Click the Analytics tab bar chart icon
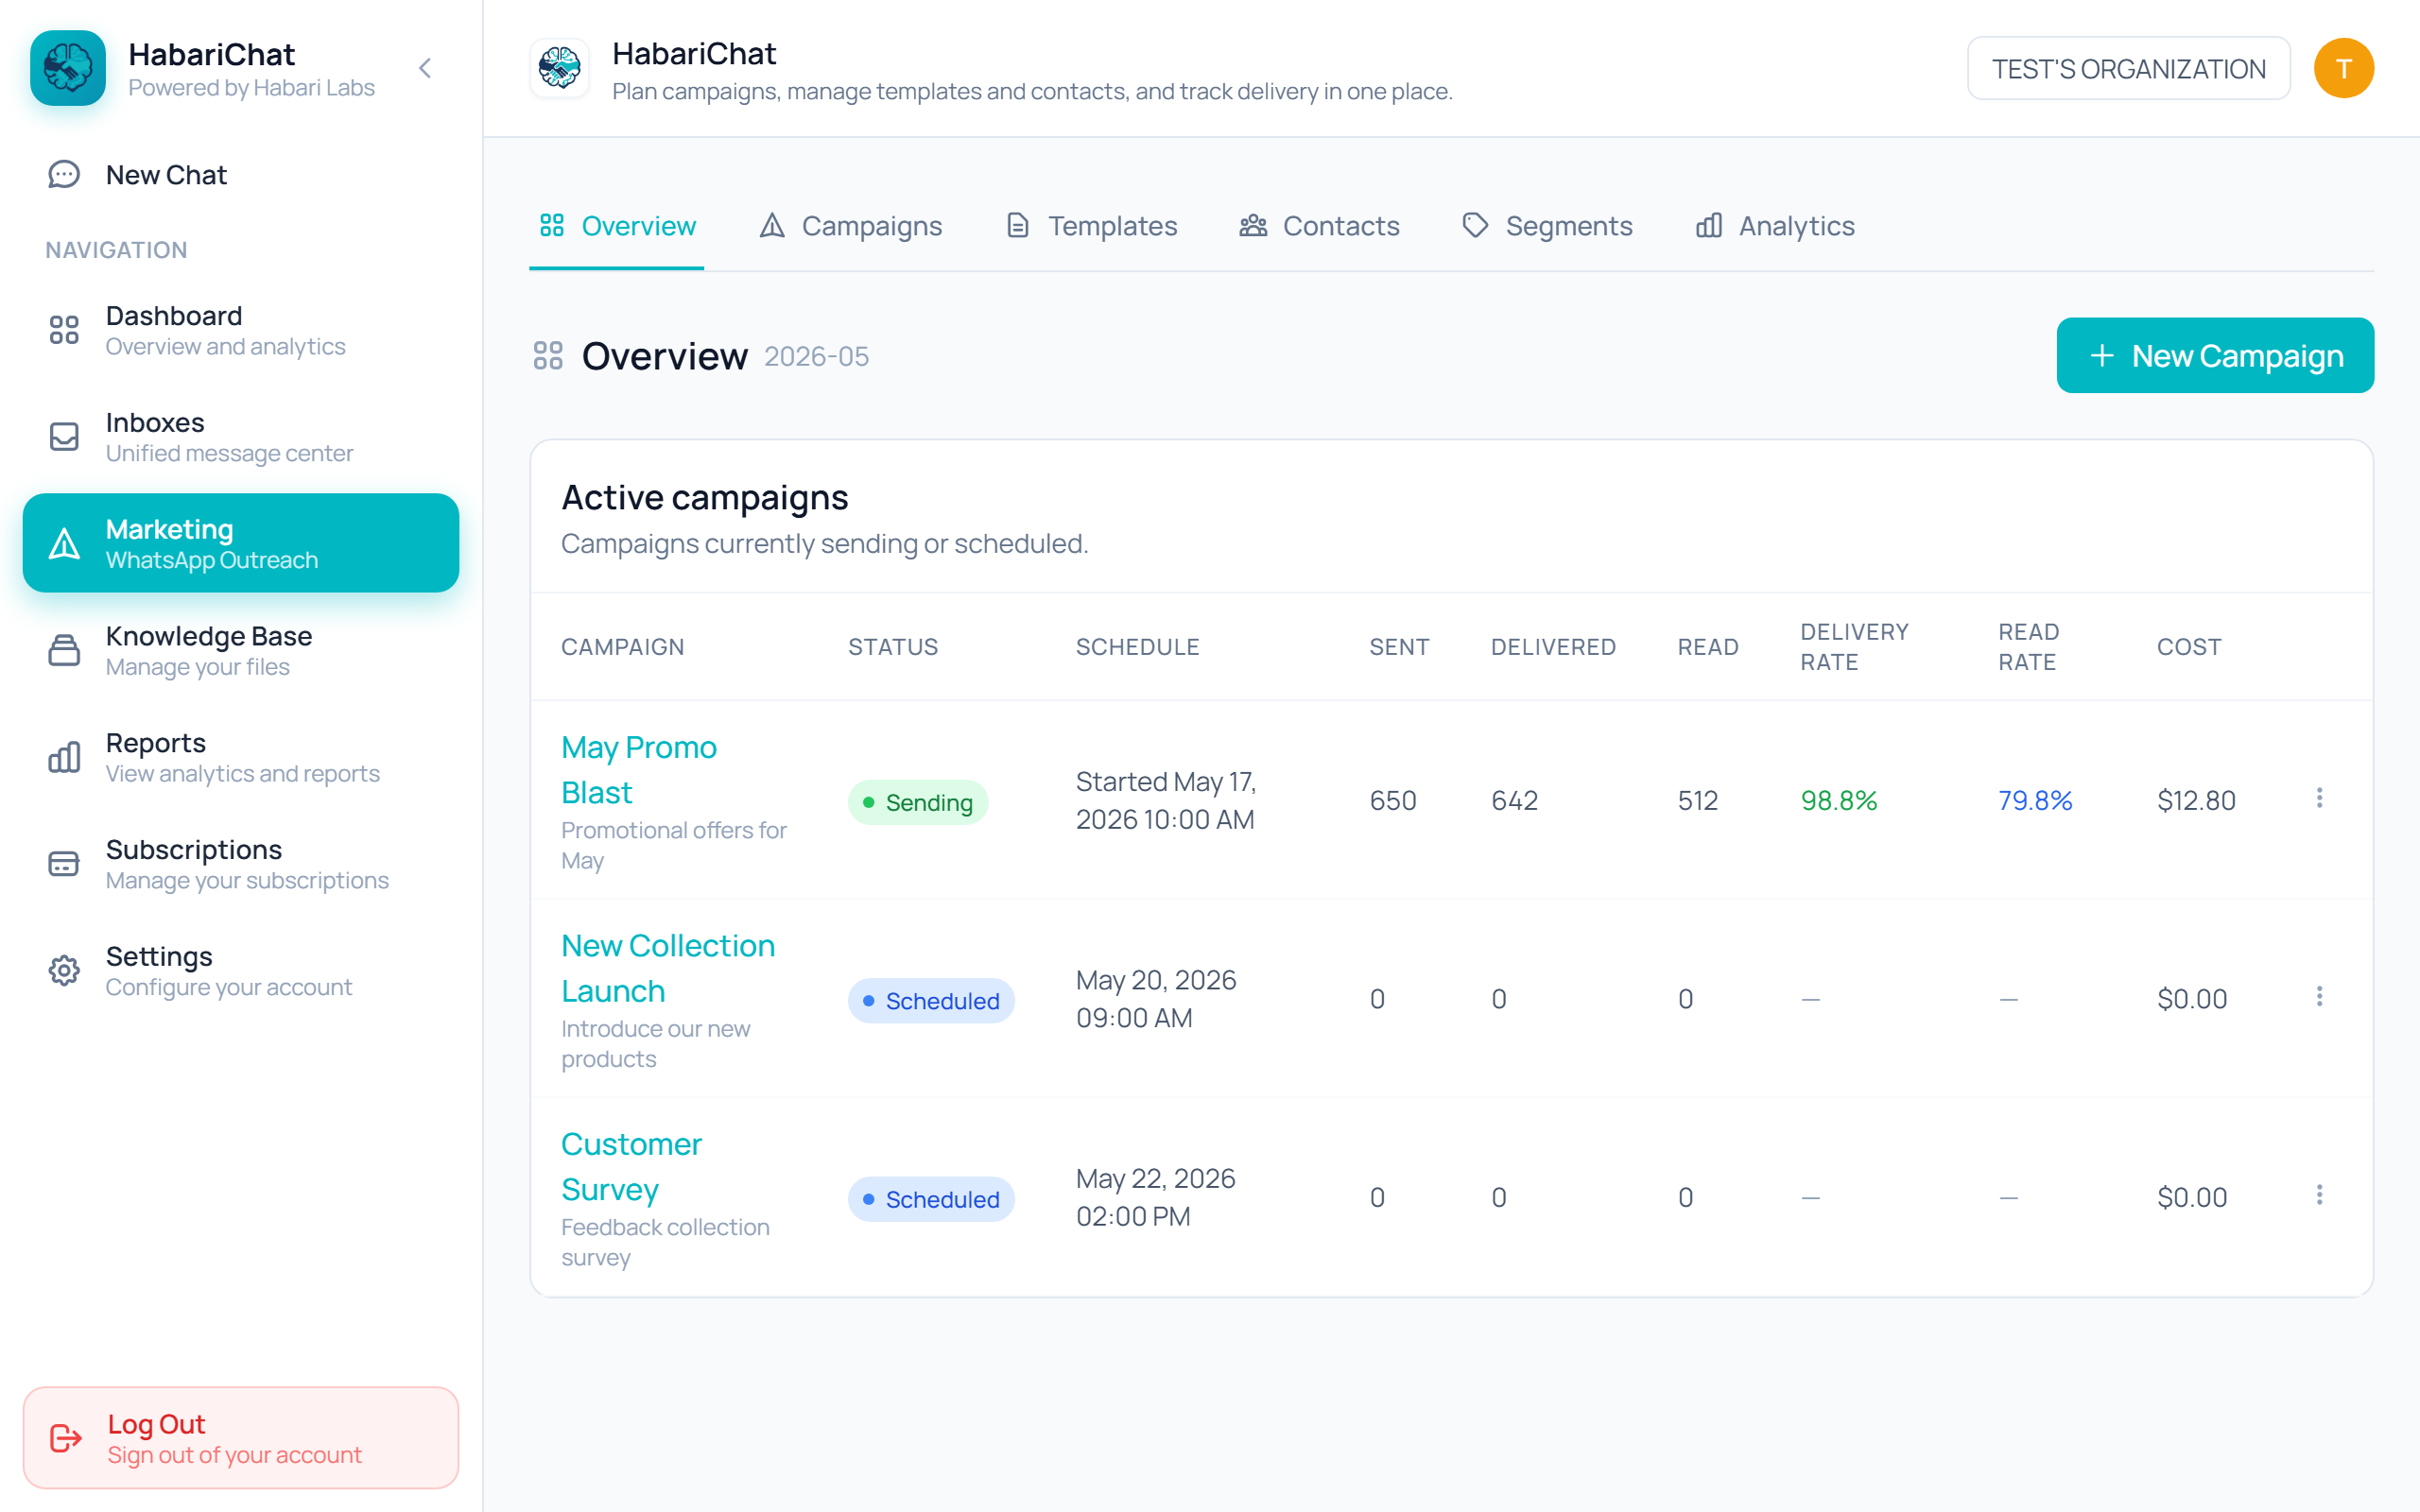The width and height of the screenshot is (2420, 1512). click(x=1709, y=225)
